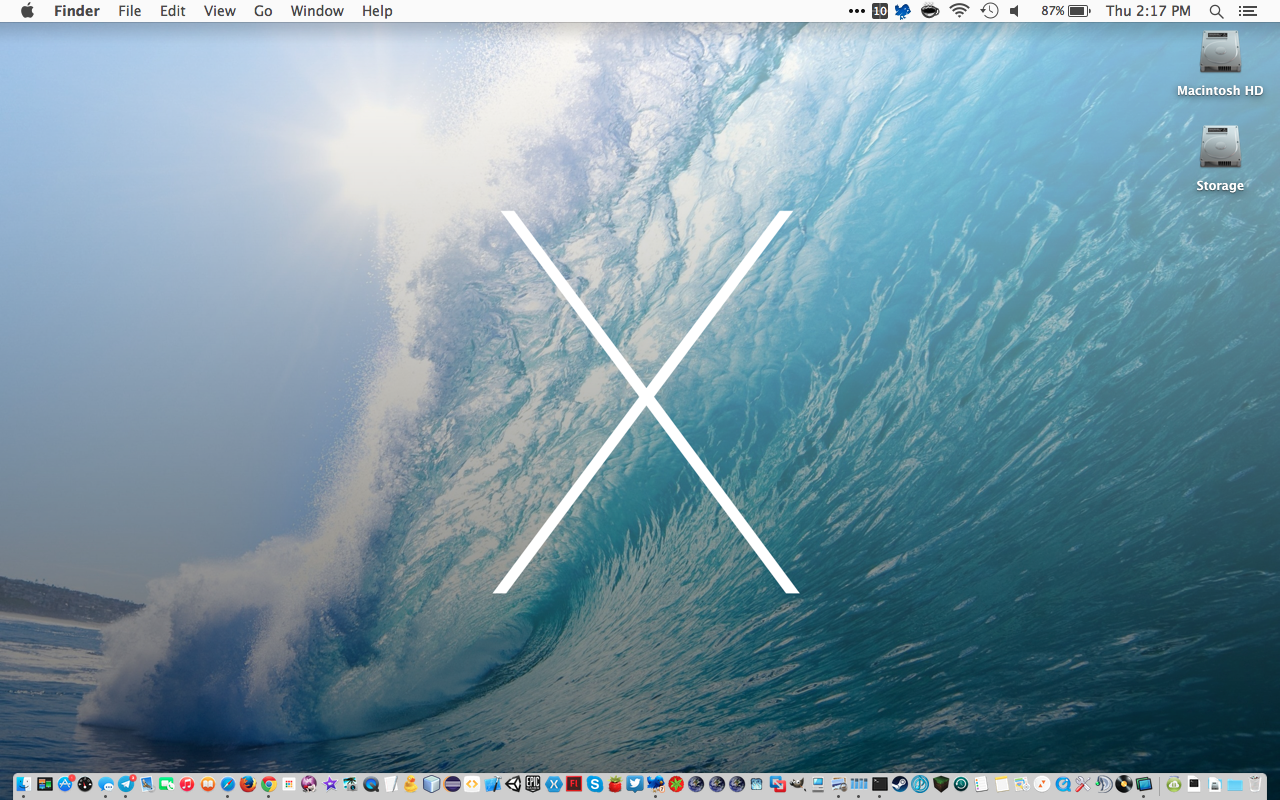Launch Eclipse from the Dock
The width and height of the screenshot is (1280, 800).
(x=453, y=784)
